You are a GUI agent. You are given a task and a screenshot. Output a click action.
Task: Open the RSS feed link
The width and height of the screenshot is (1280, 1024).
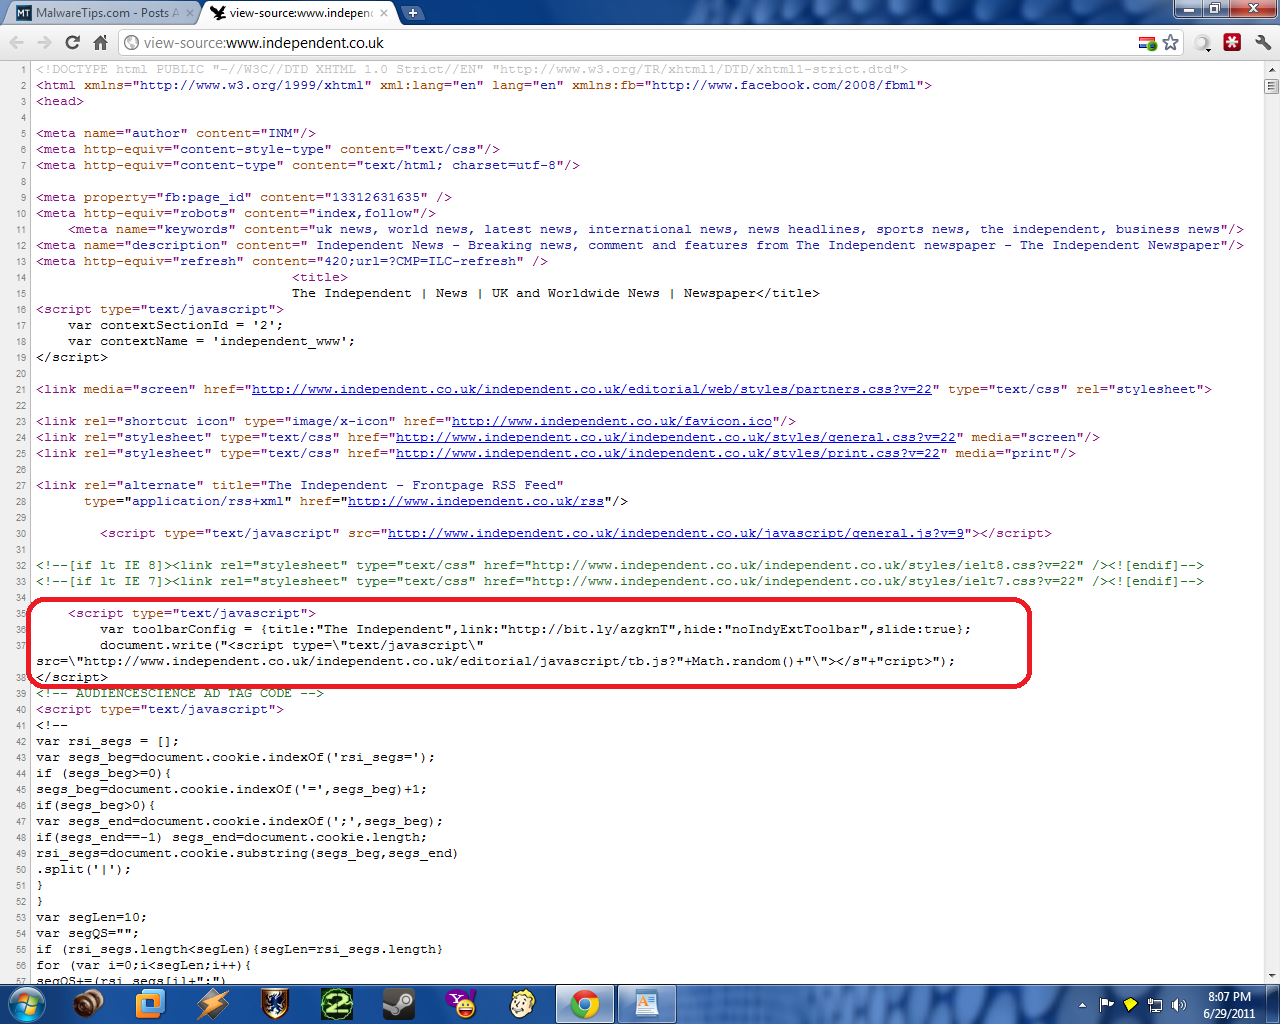pyautogui.click(x=476, y=501)
